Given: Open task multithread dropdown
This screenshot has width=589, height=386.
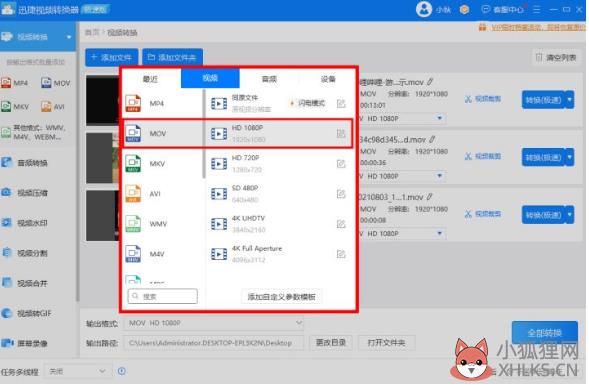Looking at the screenshot, I should [78, 371].
